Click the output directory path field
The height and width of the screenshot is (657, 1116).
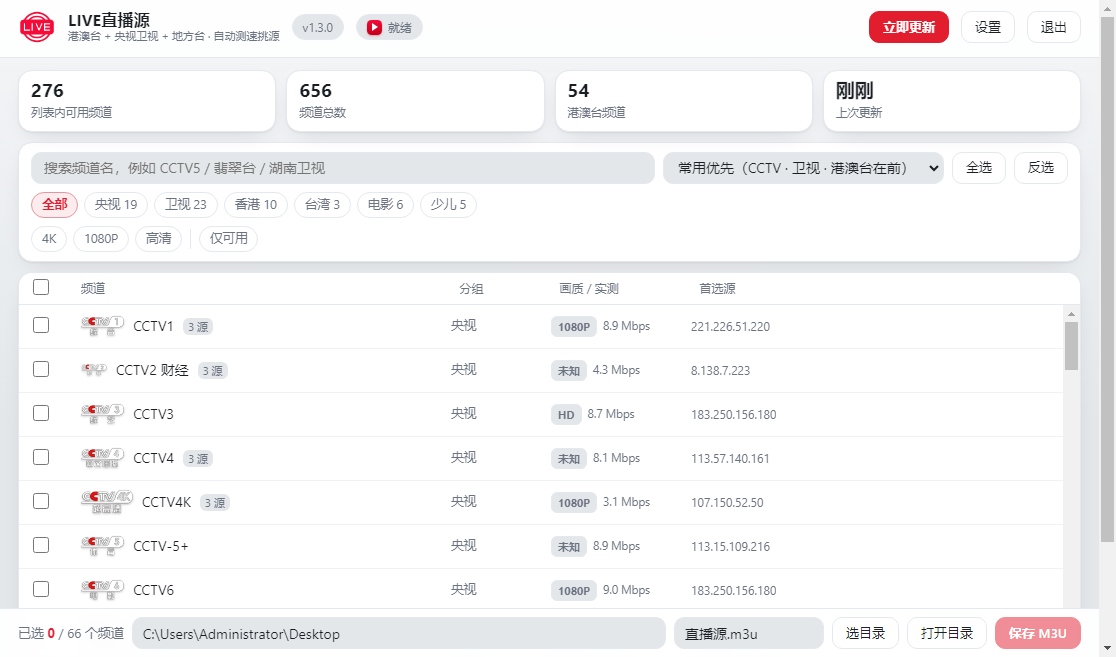tap(399, 634)
